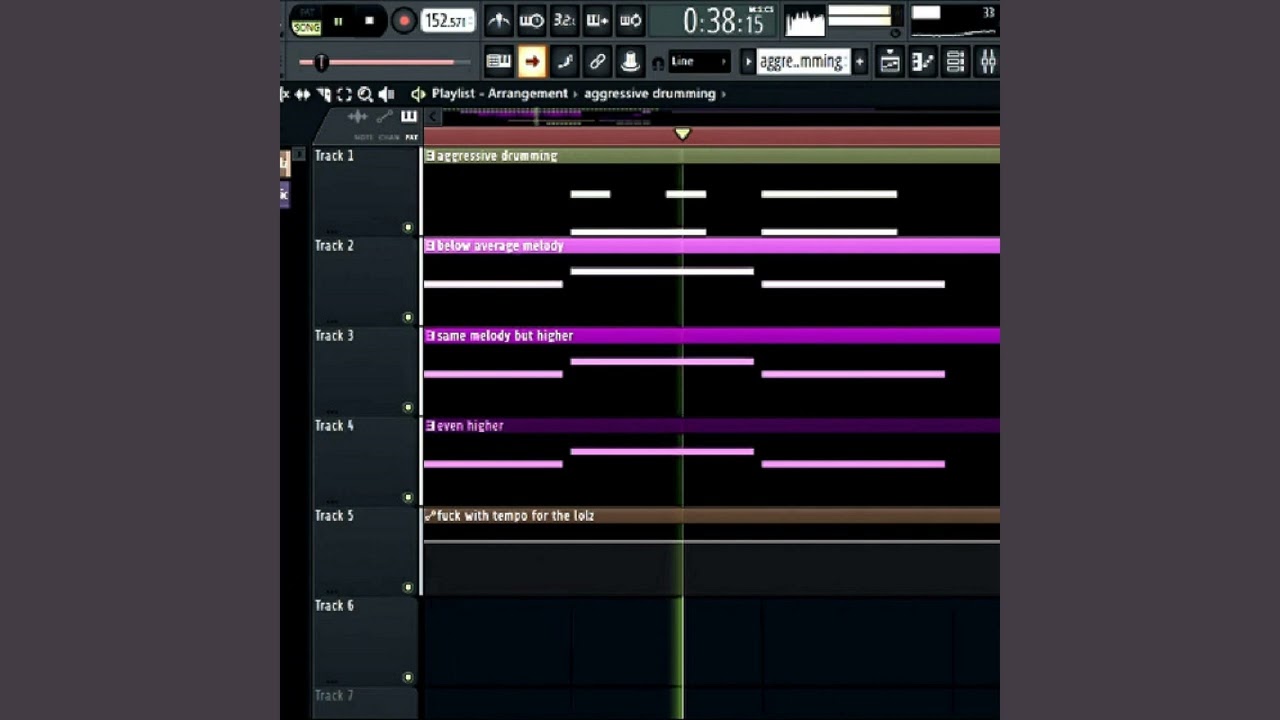Select the slip tool icon in Playlist toolbar

coord(303,94)
